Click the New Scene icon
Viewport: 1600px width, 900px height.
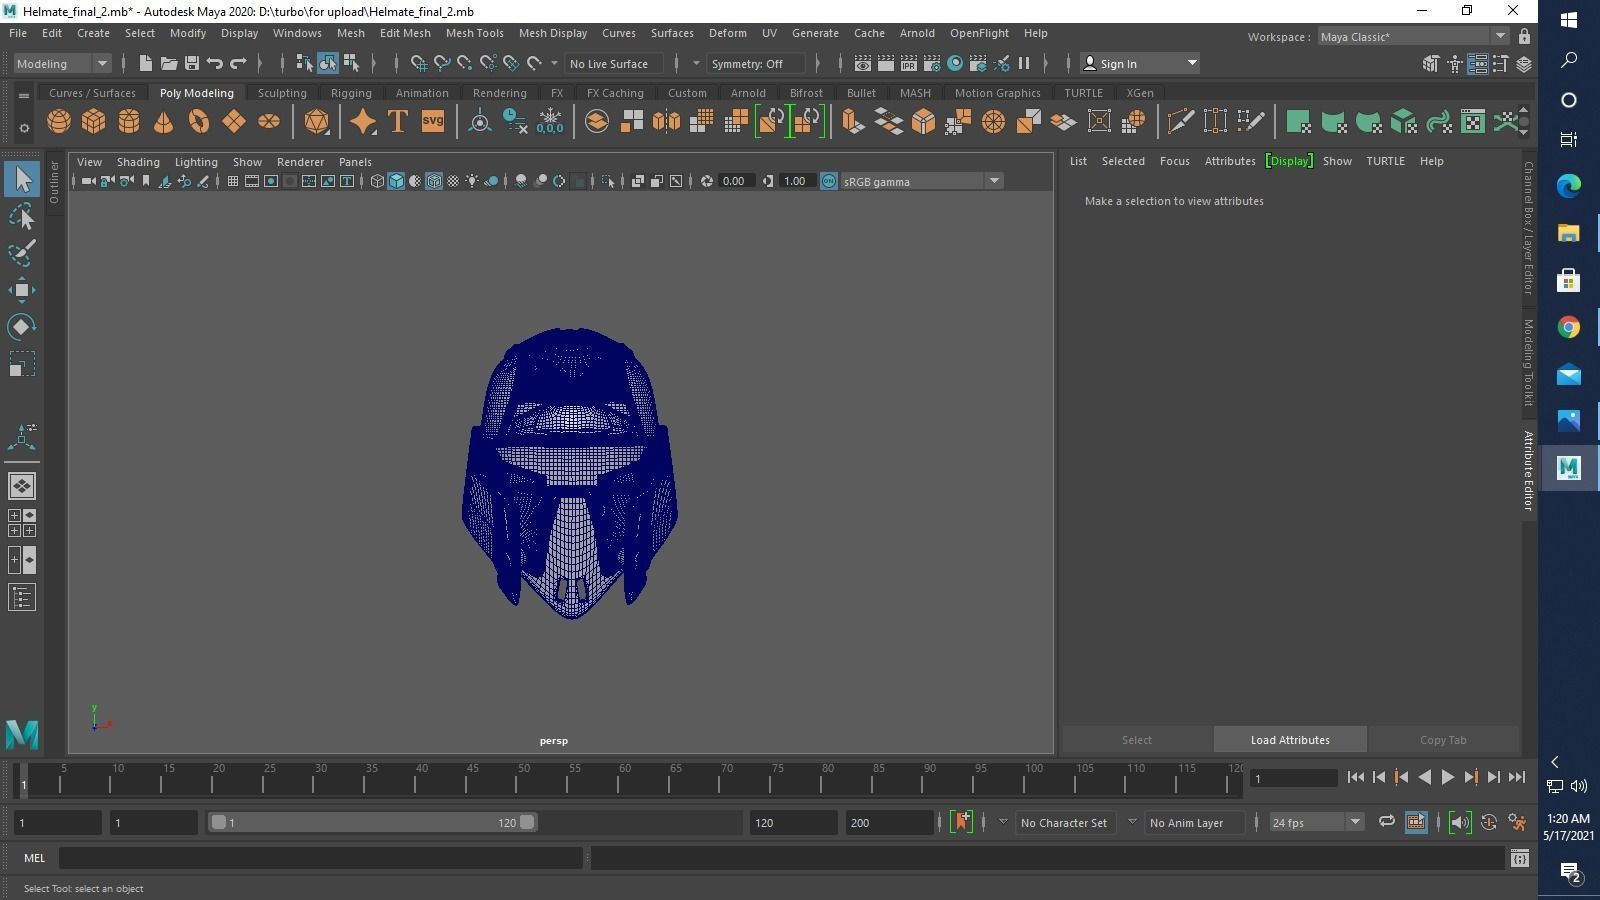click(145, 63)
